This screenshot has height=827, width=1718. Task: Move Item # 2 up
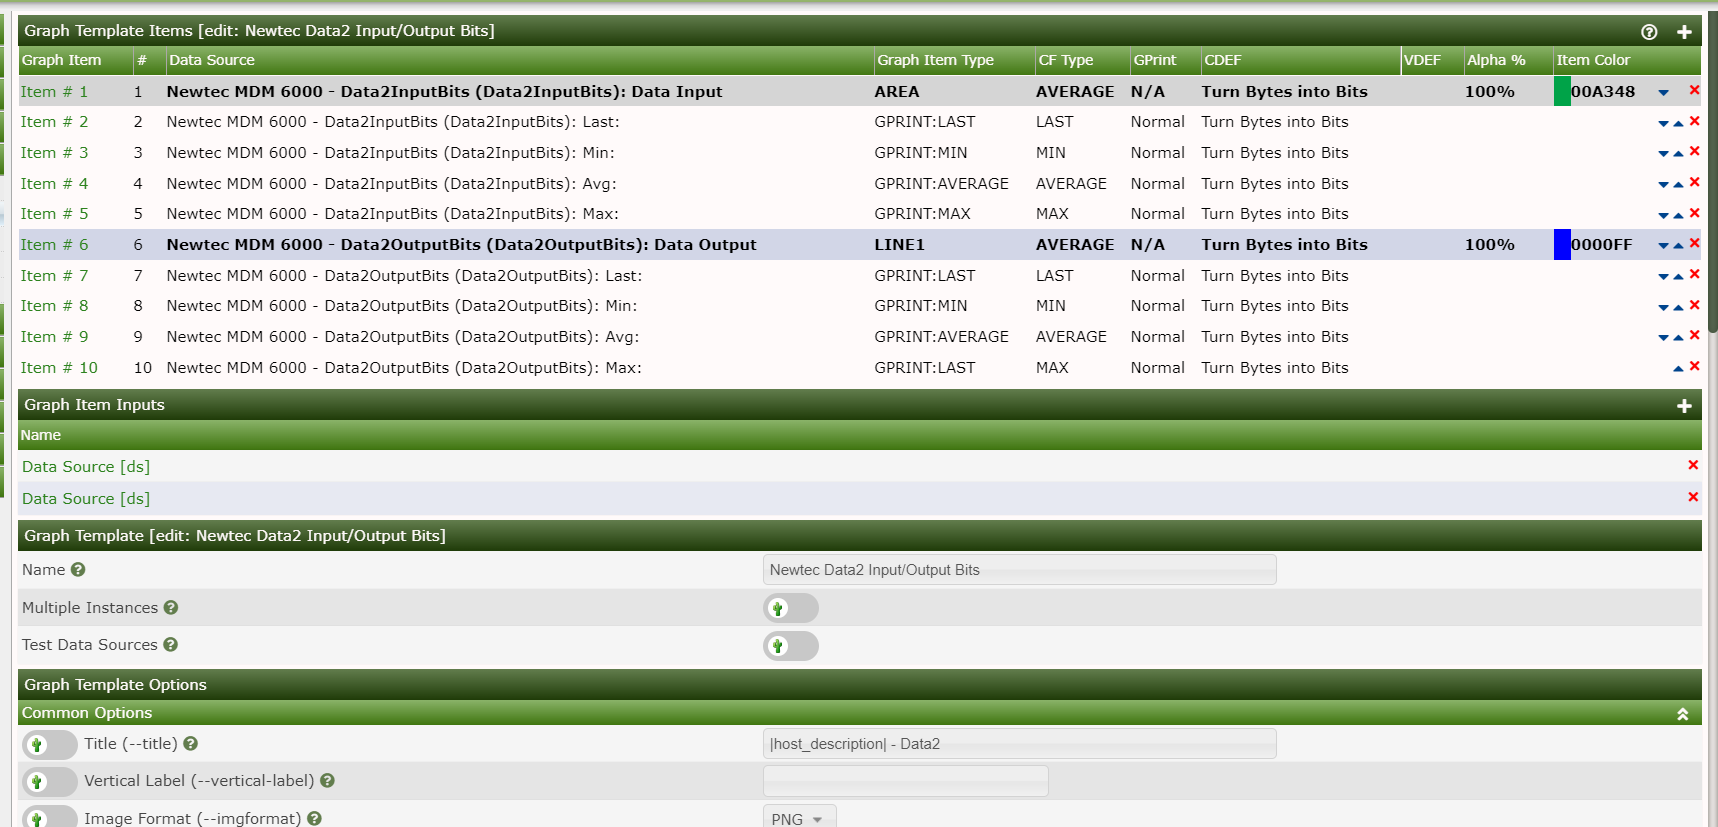coord(1678,123)
